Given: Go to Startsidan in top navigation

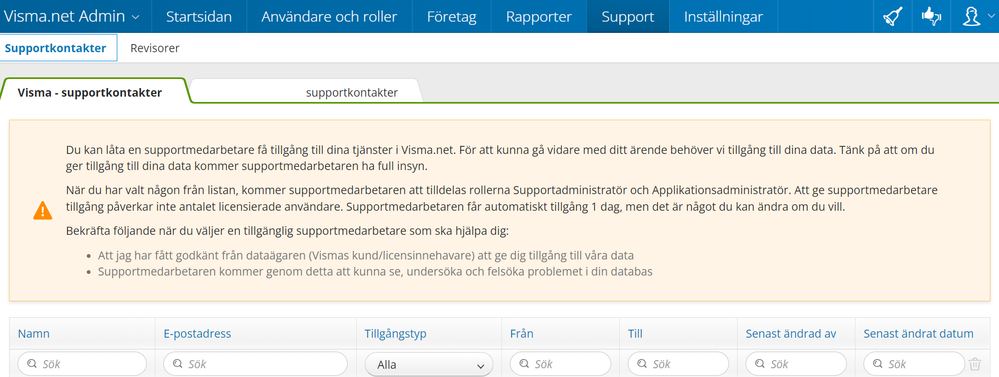Looking at the screenshot, I should (x=199, y=17).
